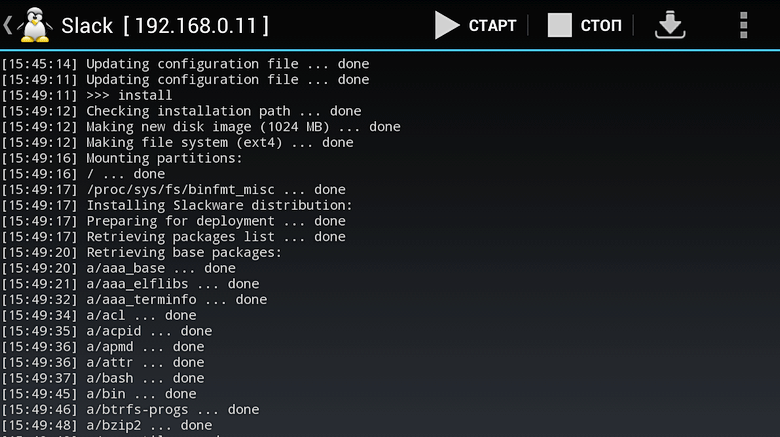
Task: Select '/proc/sys/fs/binfmt_misc ... done' line
Action: click(x=173, y=190)
